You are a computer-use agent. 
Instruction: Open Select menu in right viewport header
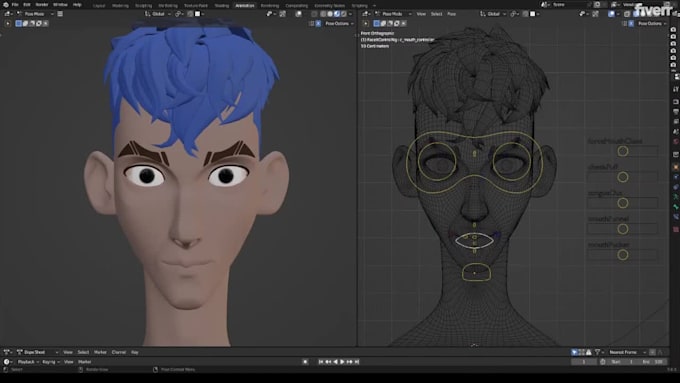coord(436,14)
